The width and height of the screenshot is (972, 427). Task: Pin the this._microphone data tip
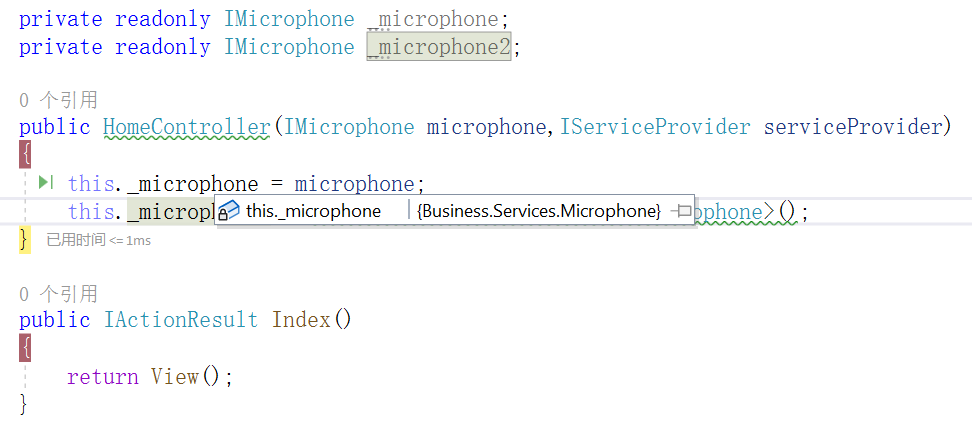click(683, 211)
